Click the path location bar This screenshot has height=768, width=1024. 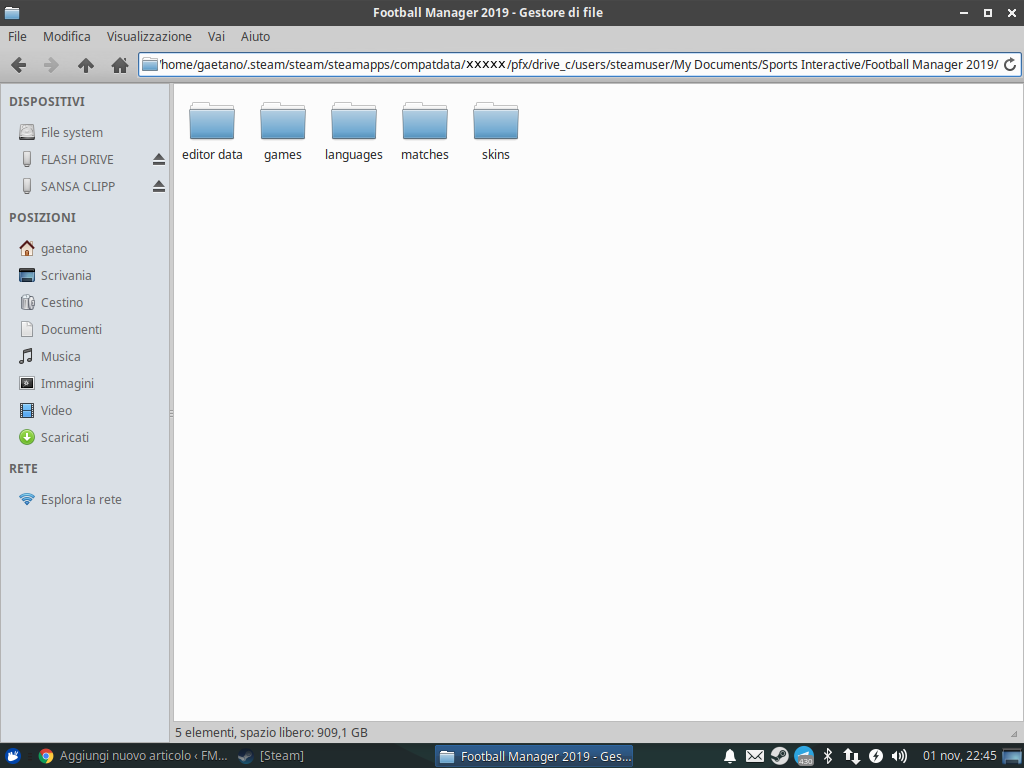579,65
